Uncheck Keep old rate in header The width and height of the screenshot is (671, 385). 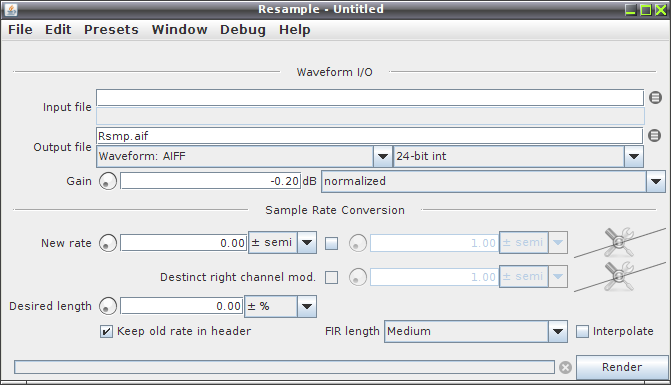(106, 332)
